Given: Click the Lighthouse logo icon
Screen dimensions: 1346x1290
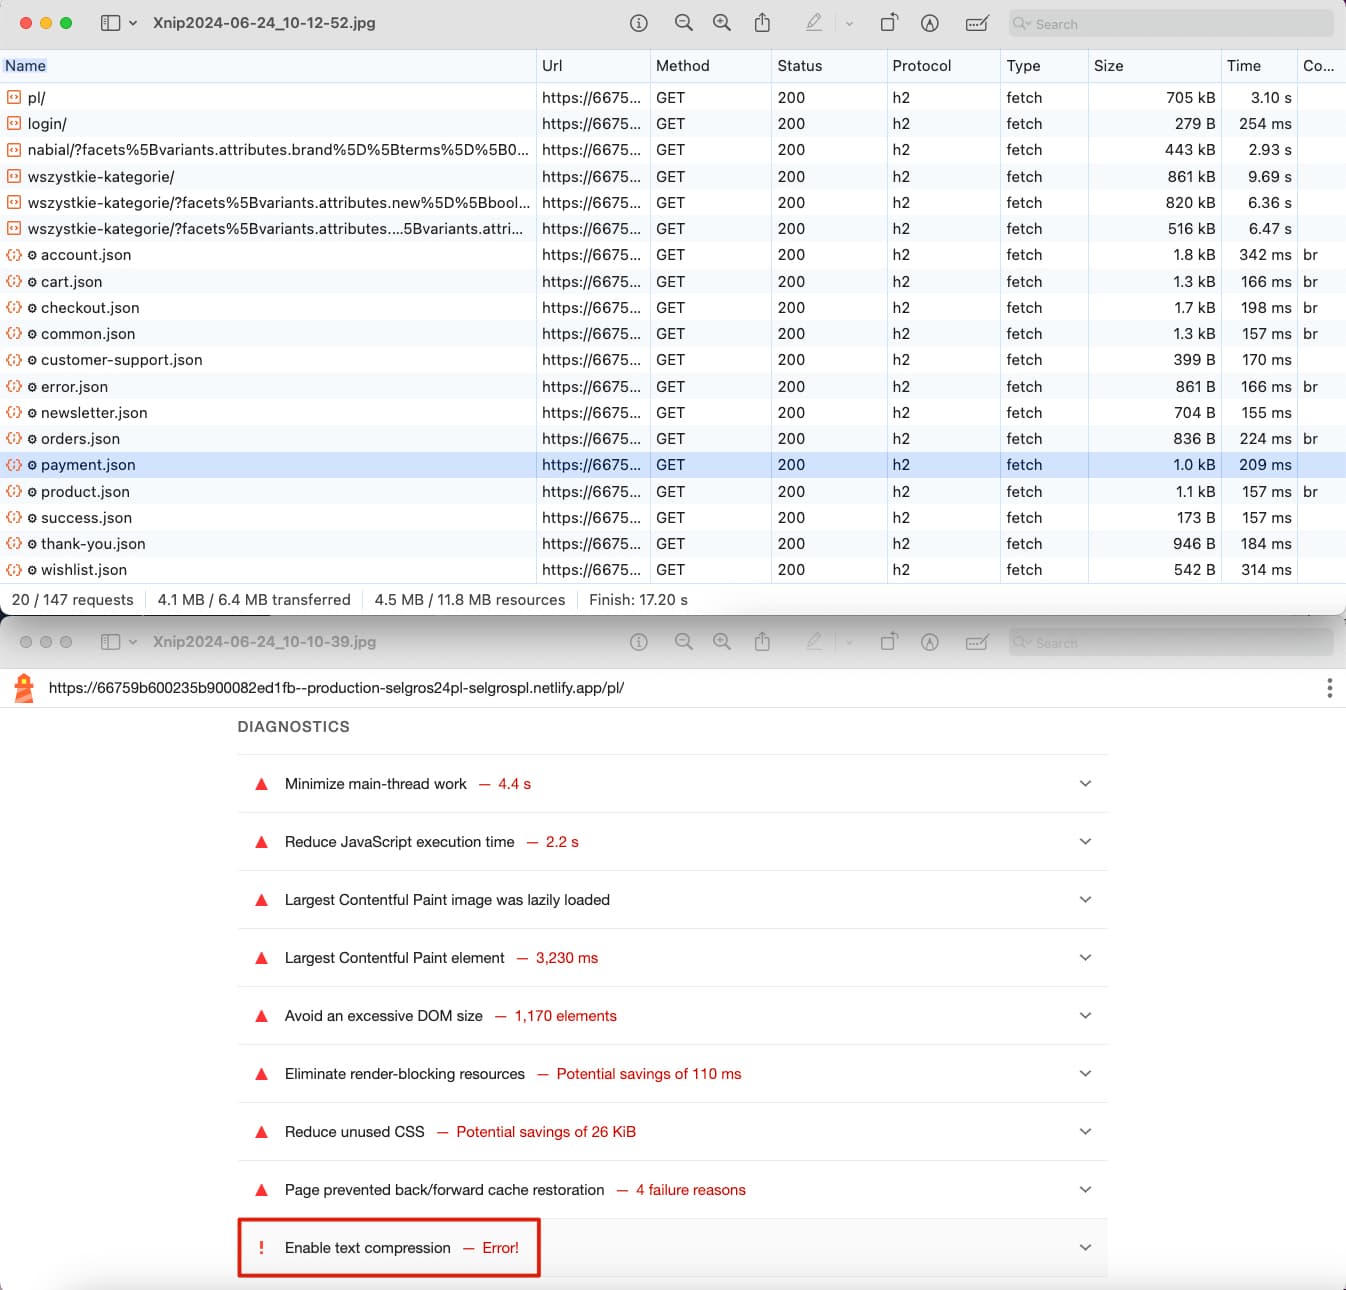Looking at the screenshot, I should point(24,688).
